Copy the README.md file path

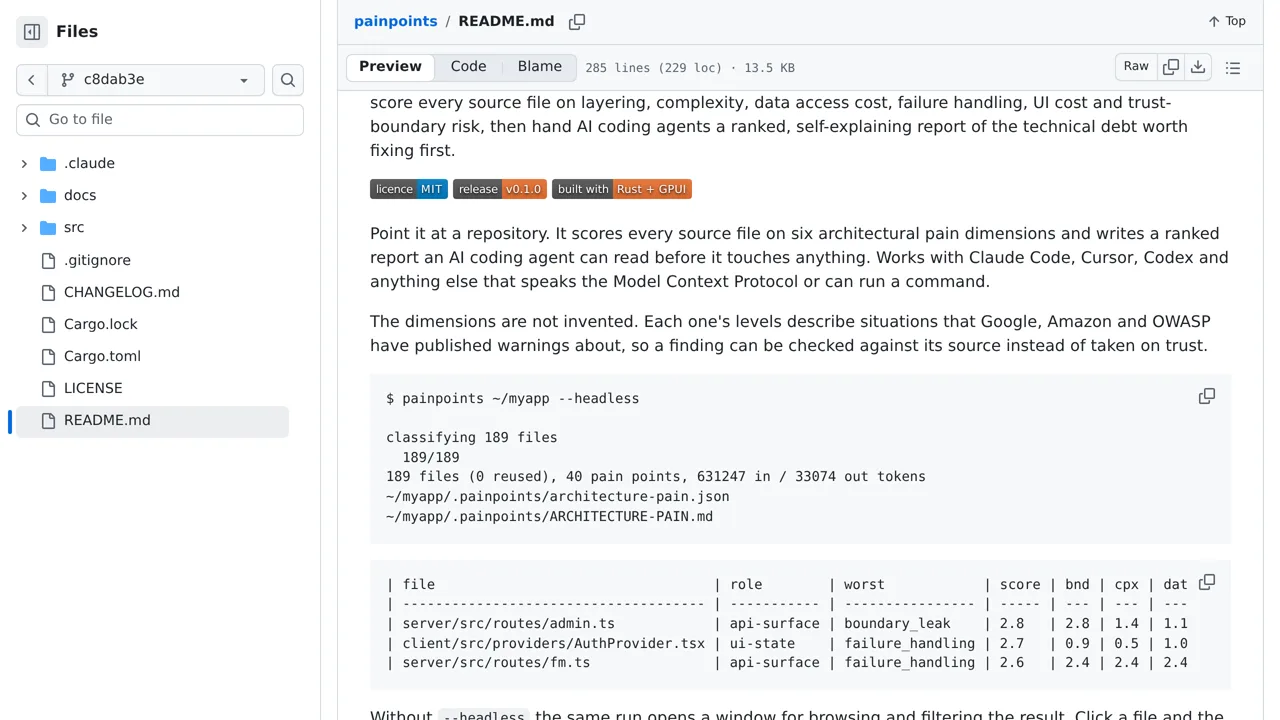coord(577,22)
